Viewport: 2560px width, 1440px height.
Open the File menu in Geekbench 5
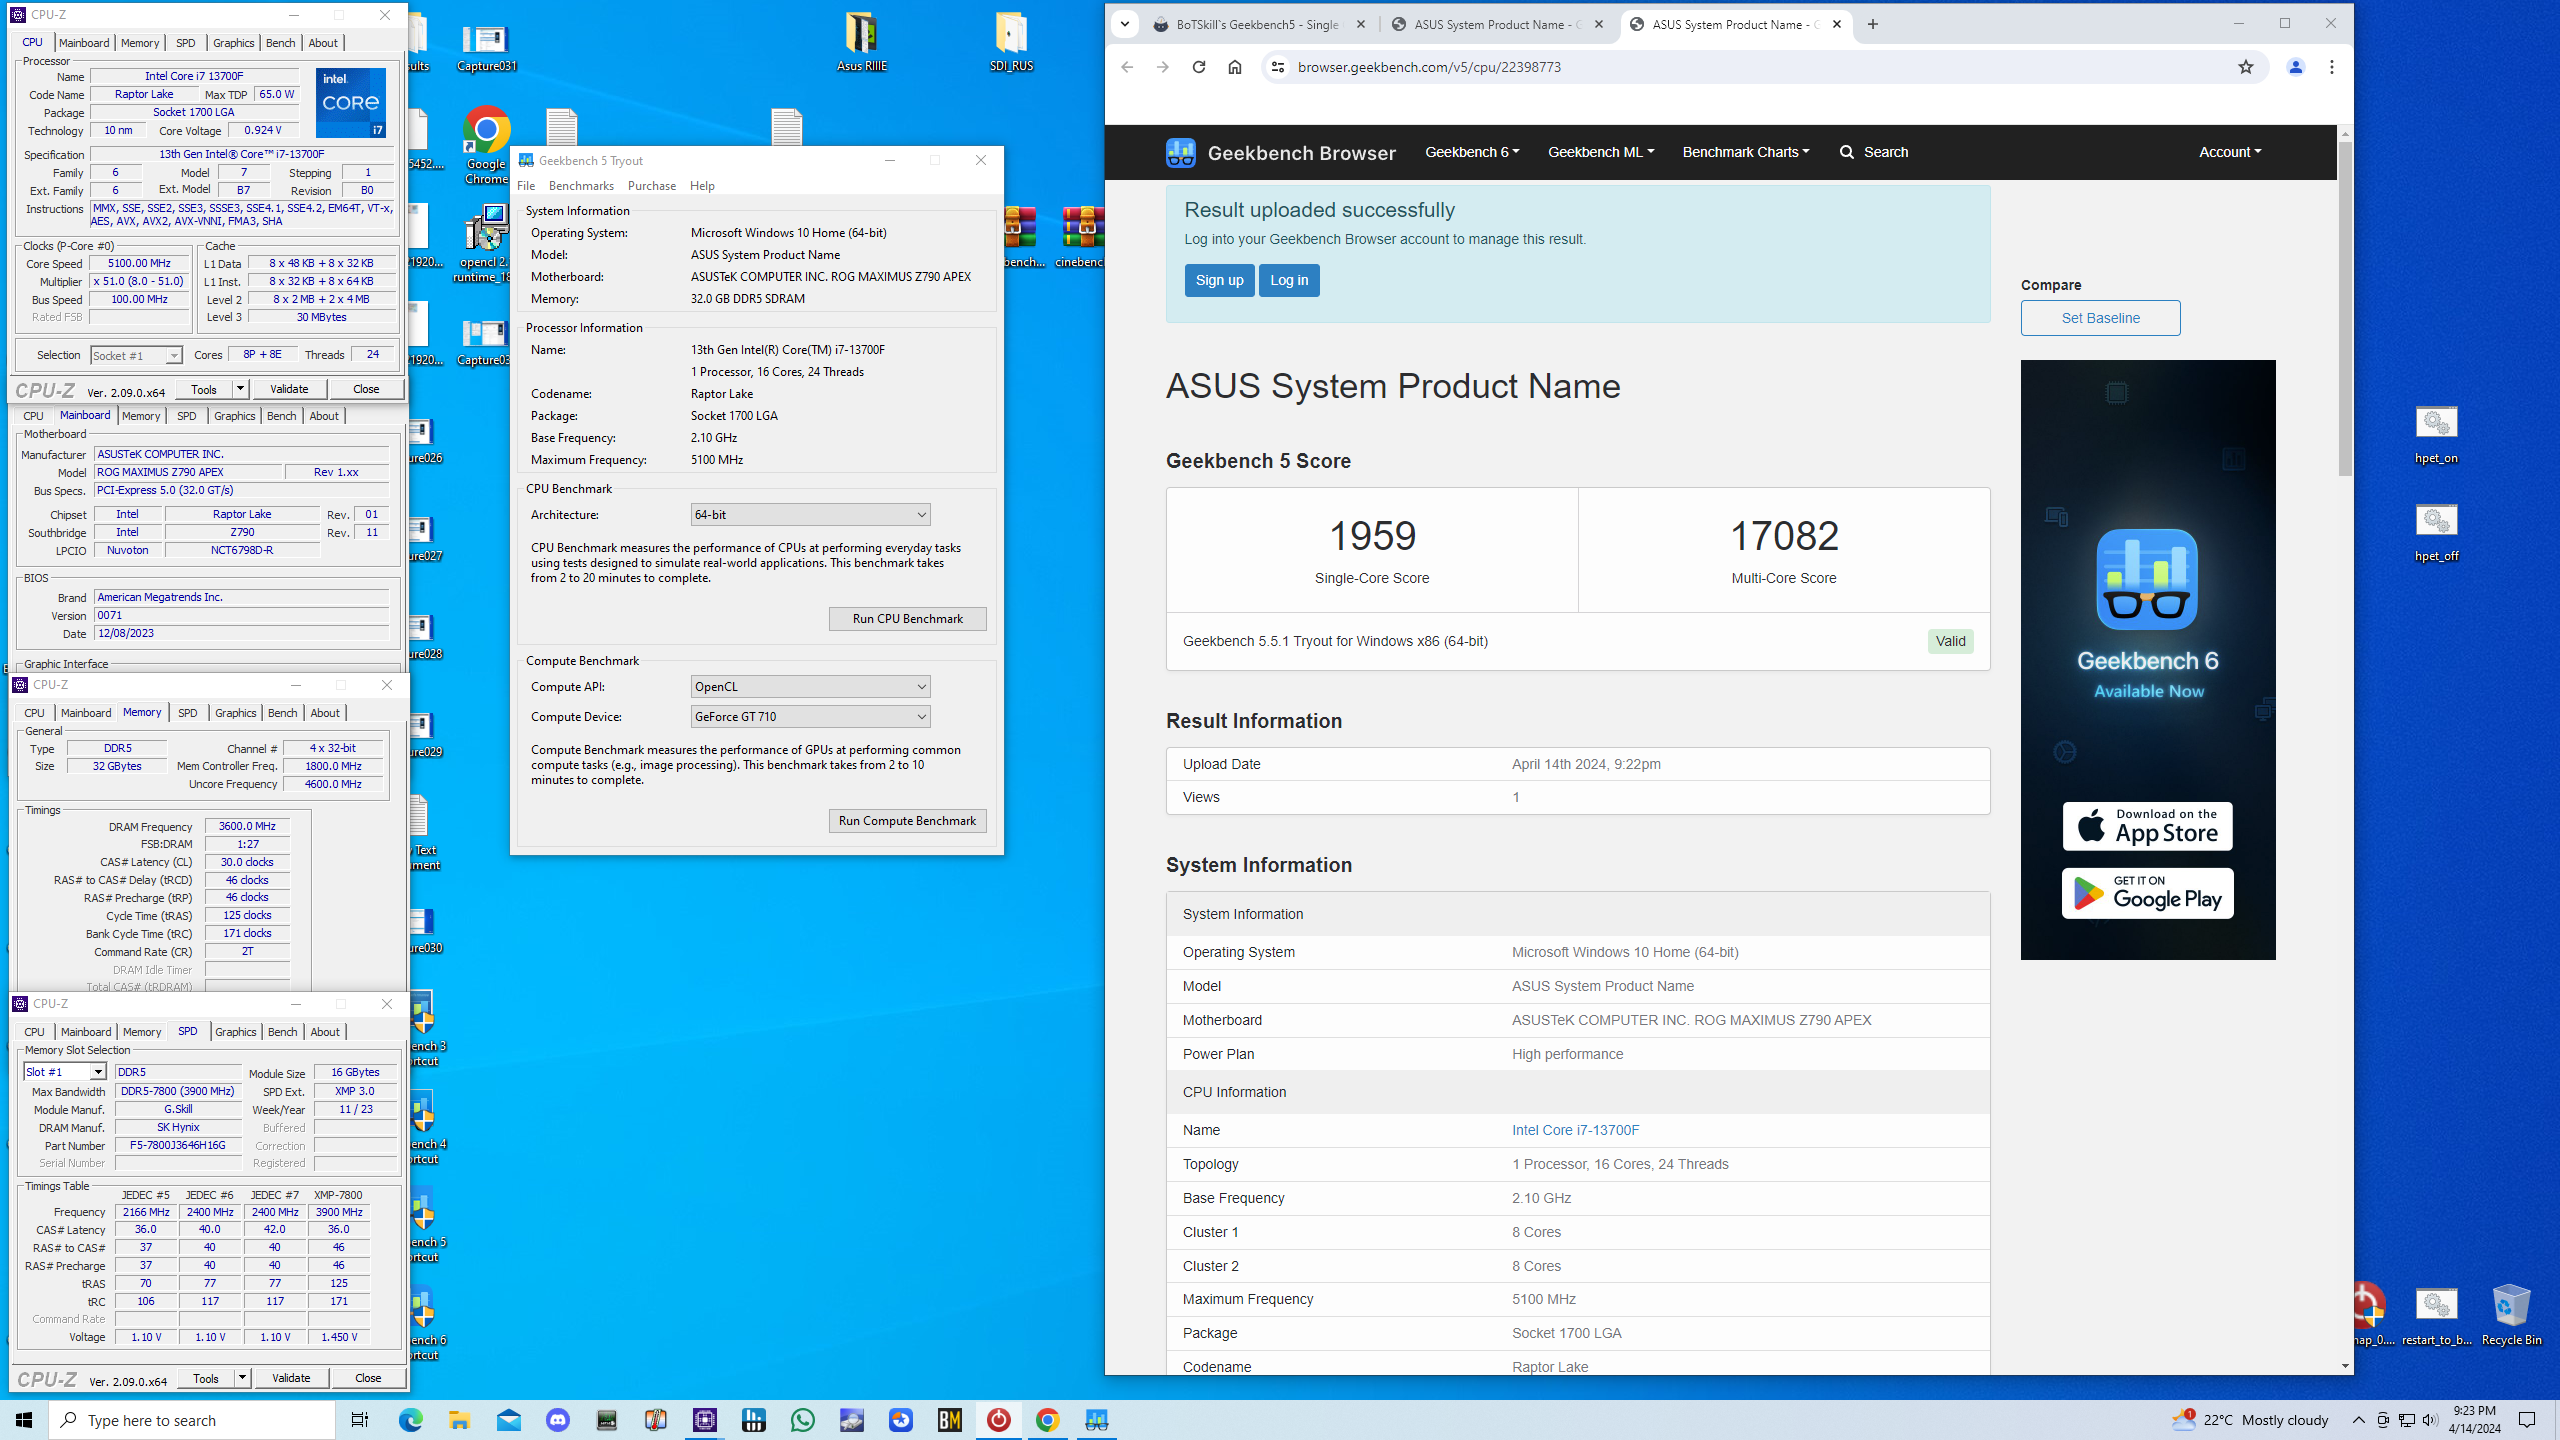(x=526, y=186)
